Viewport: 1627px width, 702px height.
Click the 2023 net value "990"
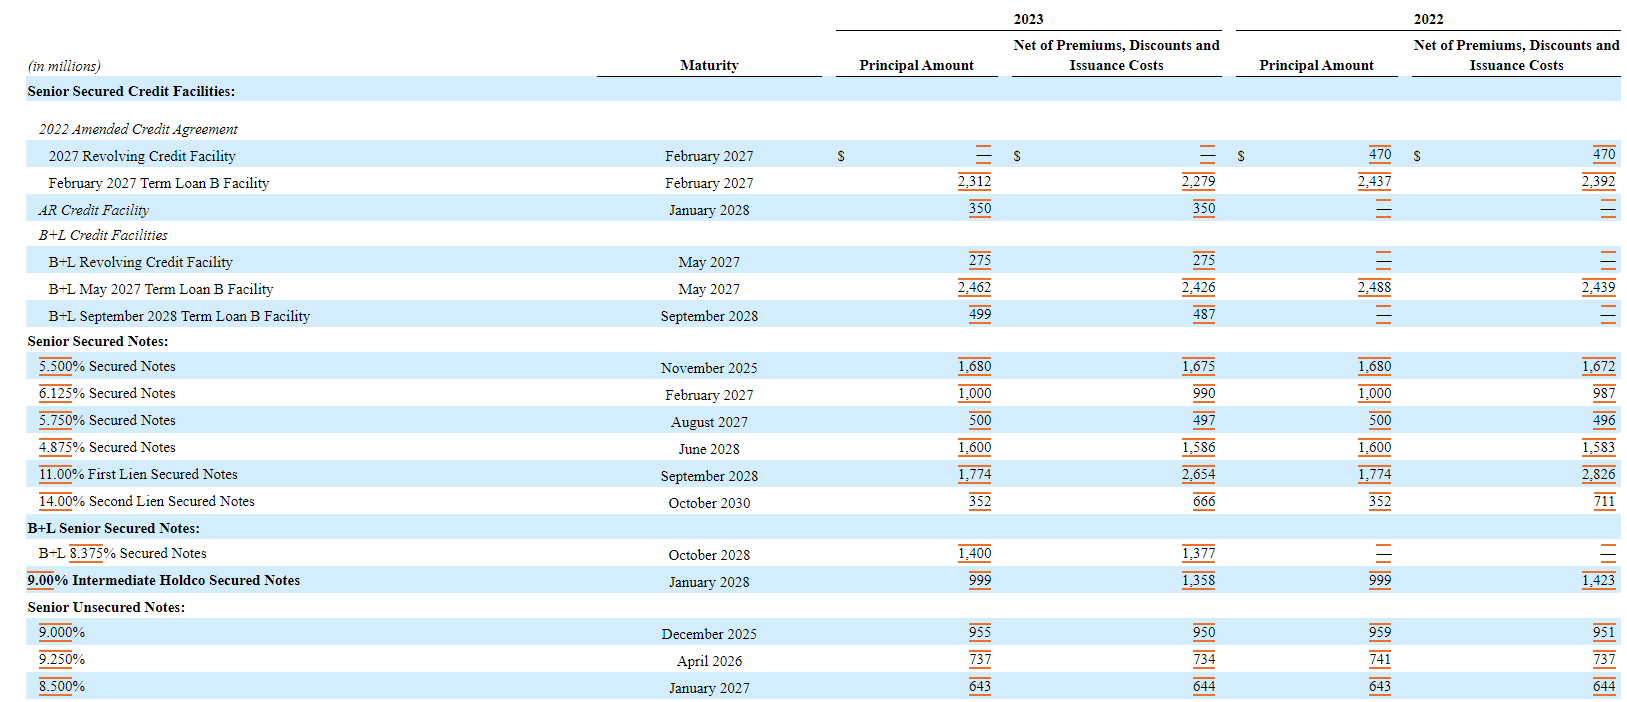(x=1204, y=393)
